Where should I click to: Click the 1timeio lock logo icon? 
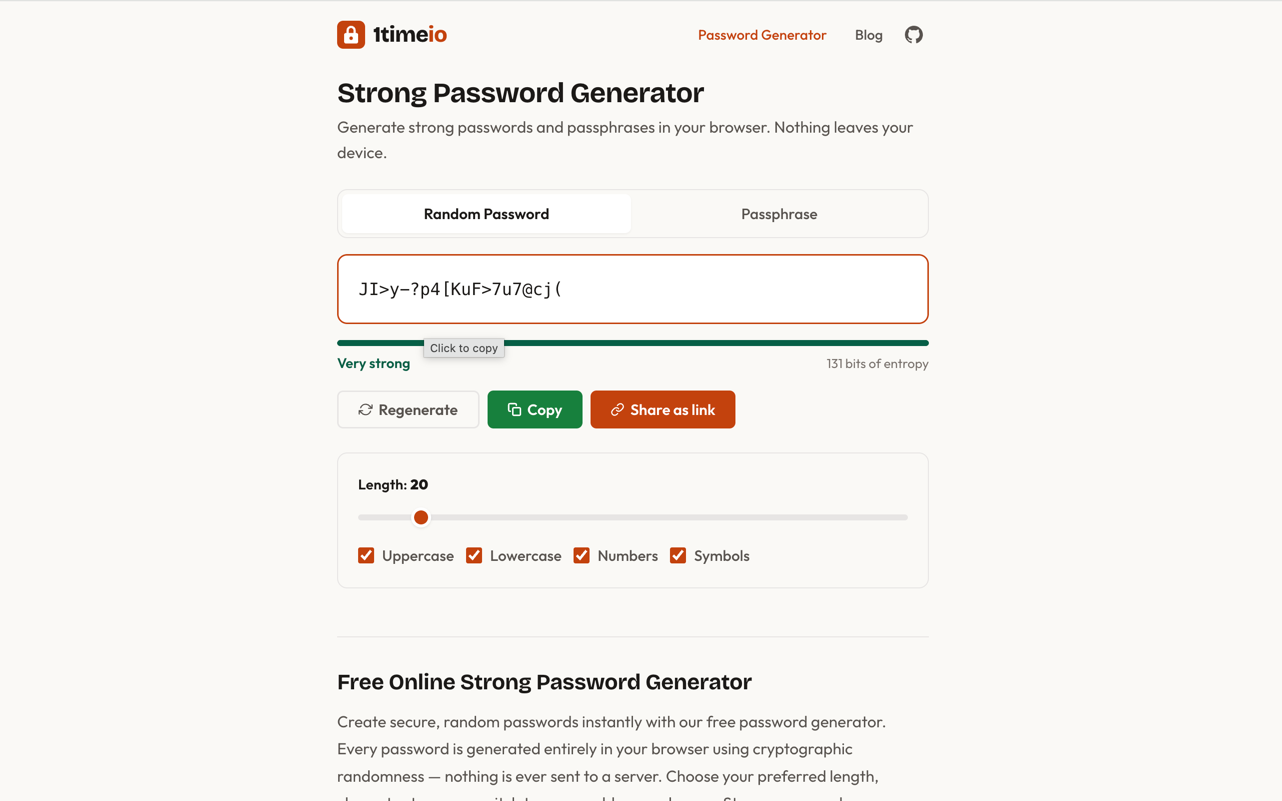coord(351,35)
